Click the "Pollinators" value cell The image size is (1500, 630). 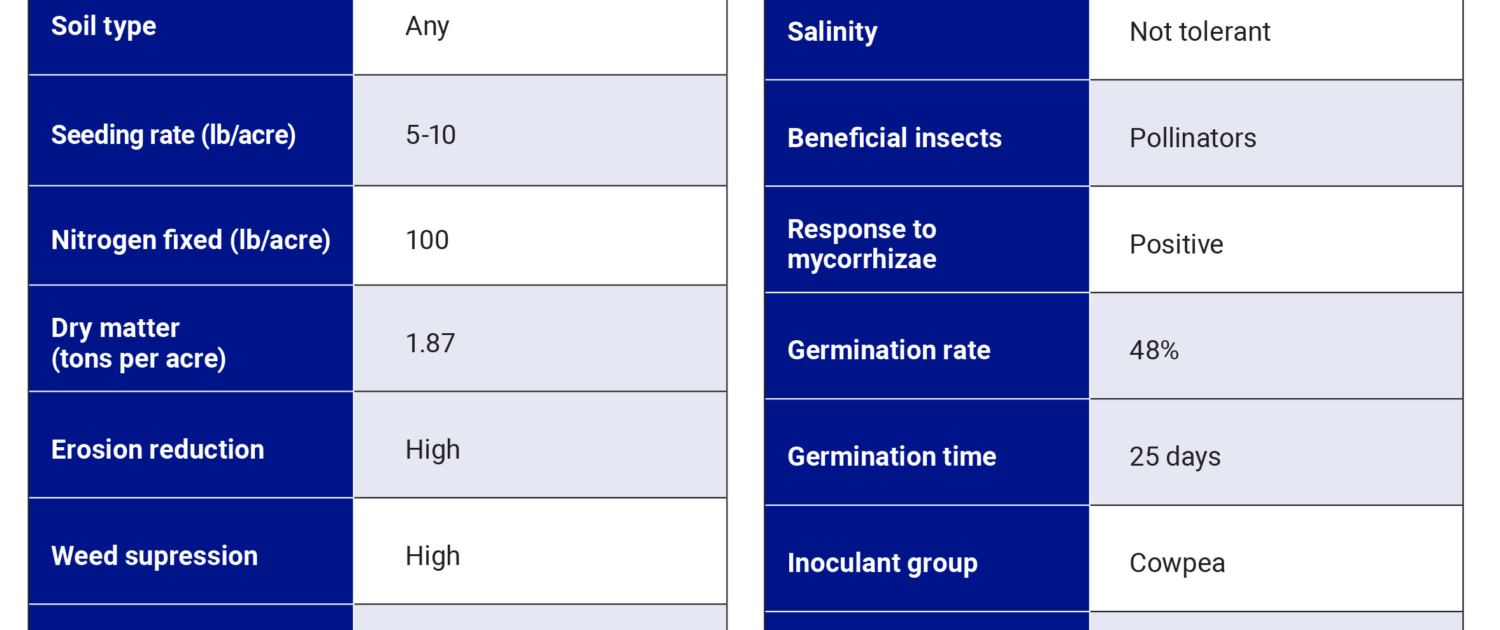click(x=1193, y=138)
